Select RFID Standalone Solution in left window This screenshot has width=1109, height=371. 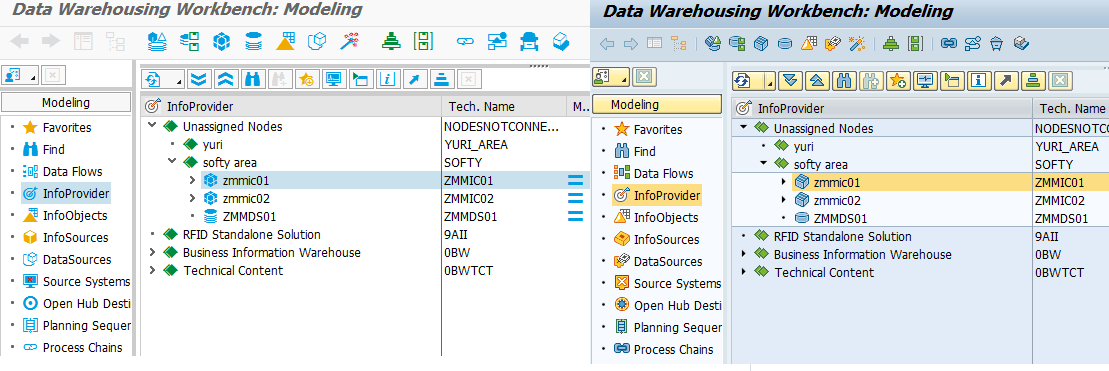(251, 234)
